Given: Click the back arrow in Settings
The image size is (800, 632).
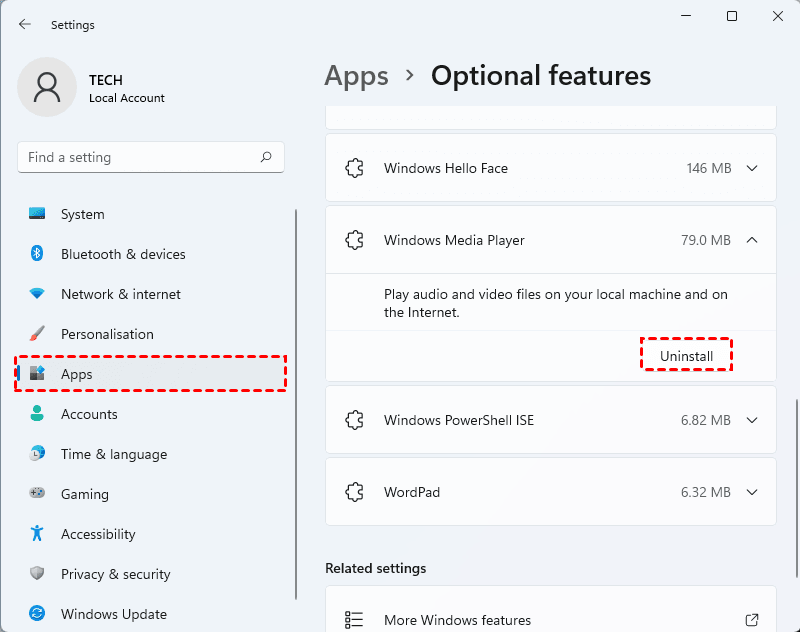Looking at the screenshot, I should pos(25,24).
